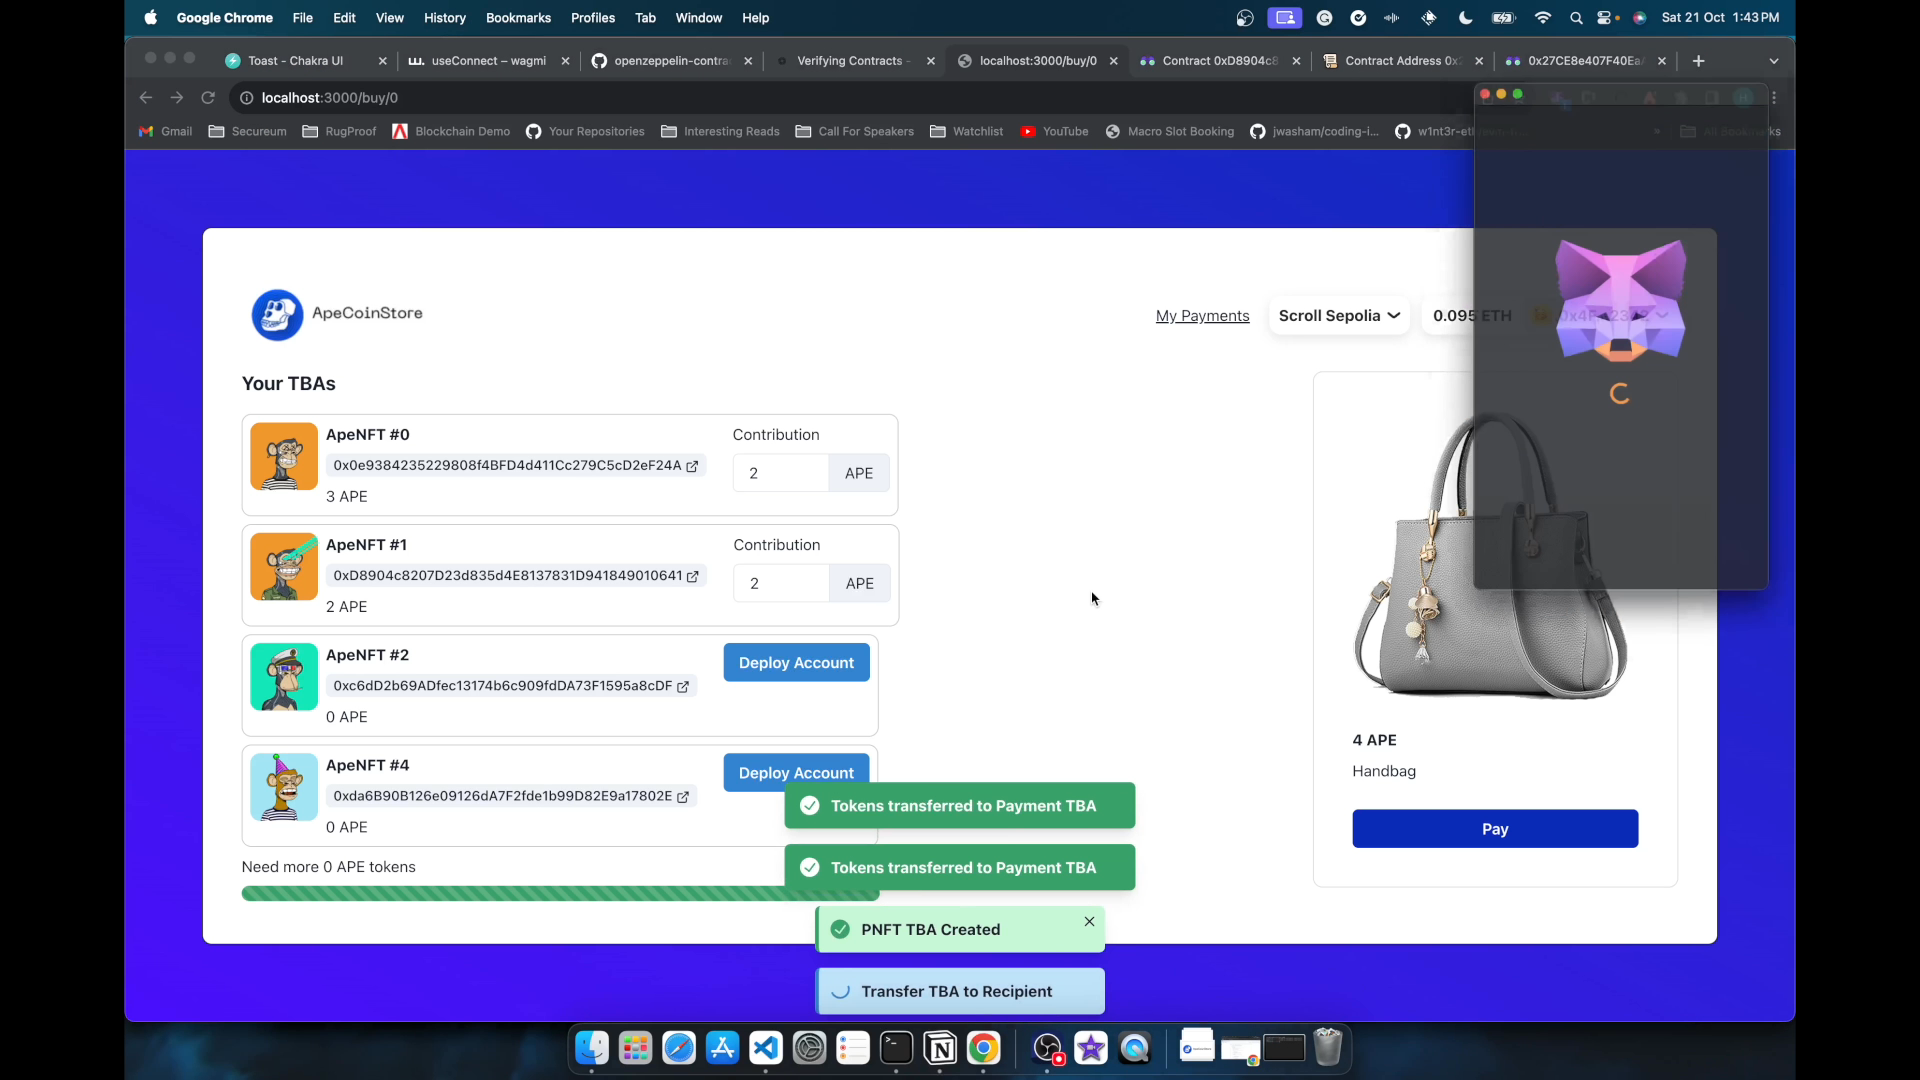Click the Pay button for Handbag

1495,829
